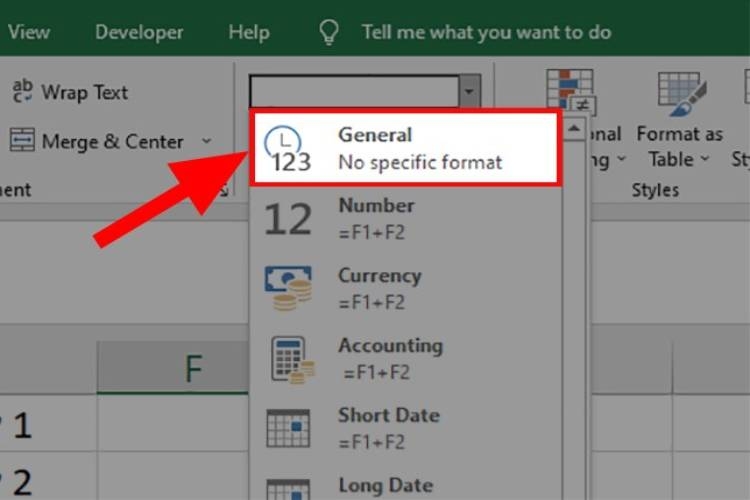This screenshot has height=500, width=750.
Task: Click the Conditional Formatting icon
Action: click(x=569, y=93)
